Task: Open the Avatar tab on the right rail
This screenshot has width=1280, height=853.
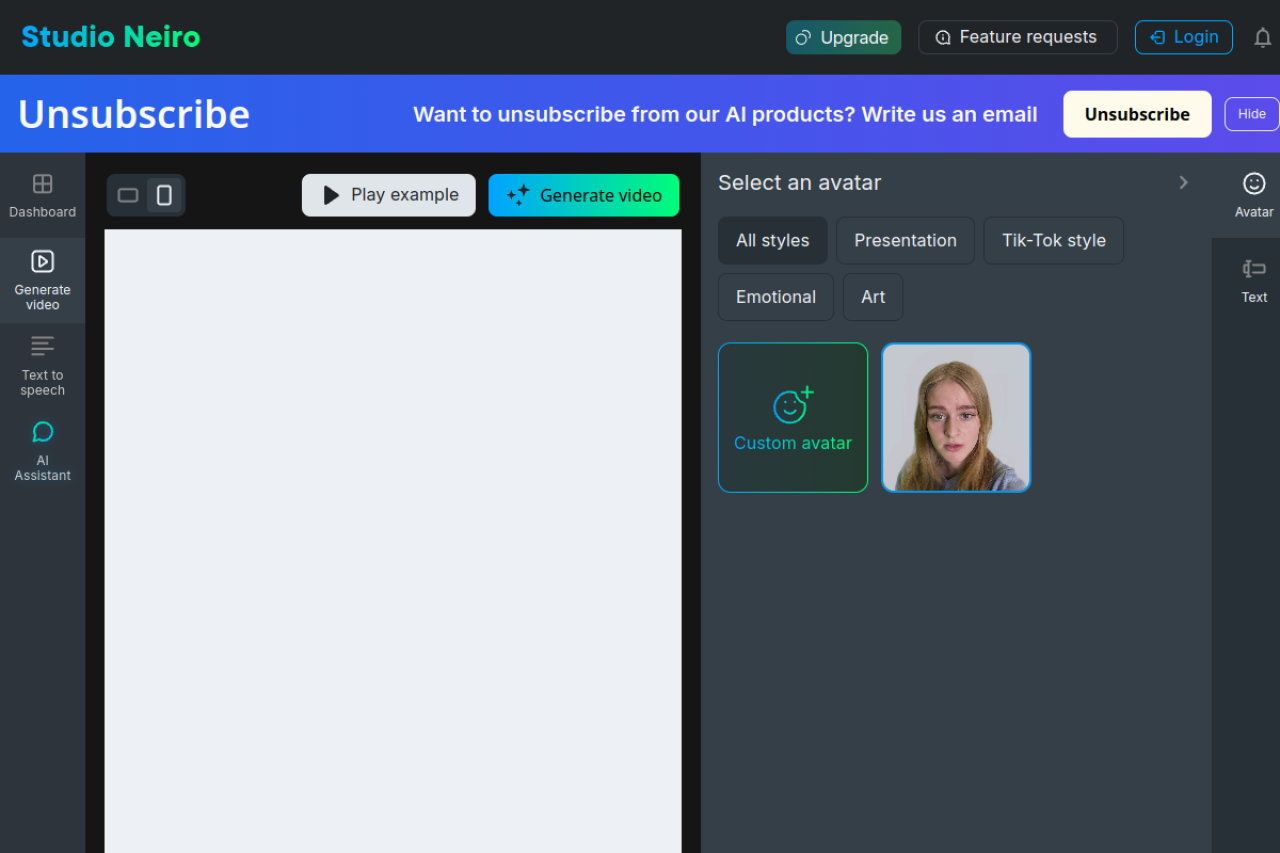Action: 1254,195
